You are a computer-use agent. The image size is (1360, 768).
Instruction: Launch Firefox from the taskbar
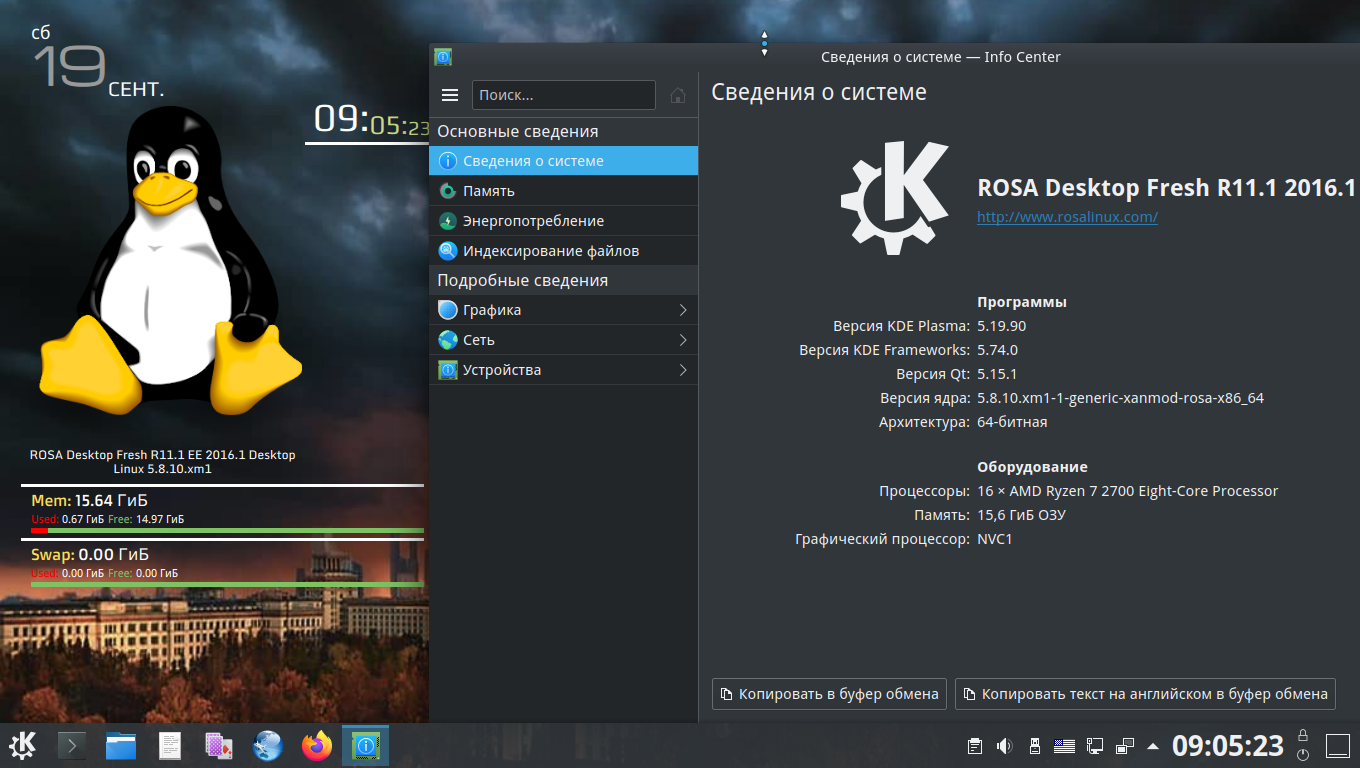[x=317, y=745]
